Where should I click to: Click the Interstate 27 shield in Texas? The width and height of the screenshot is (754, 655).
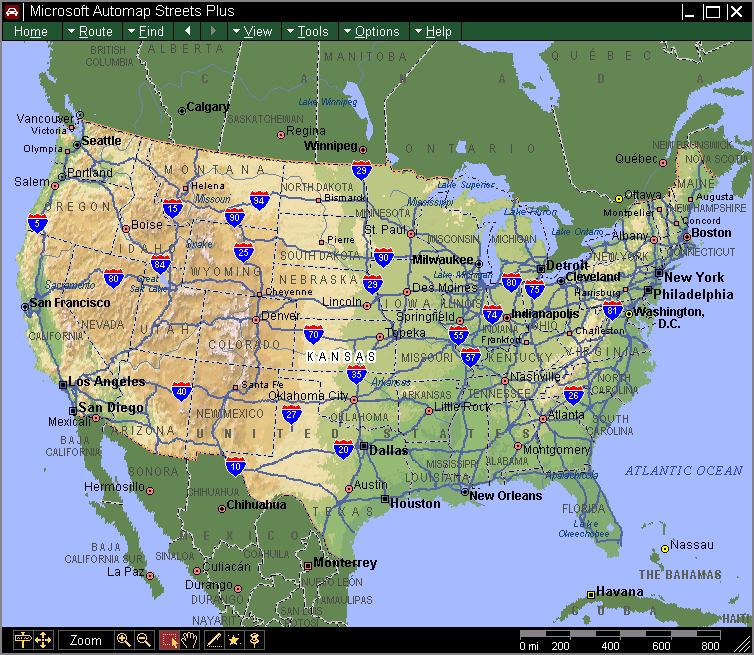tap(291, 415)
